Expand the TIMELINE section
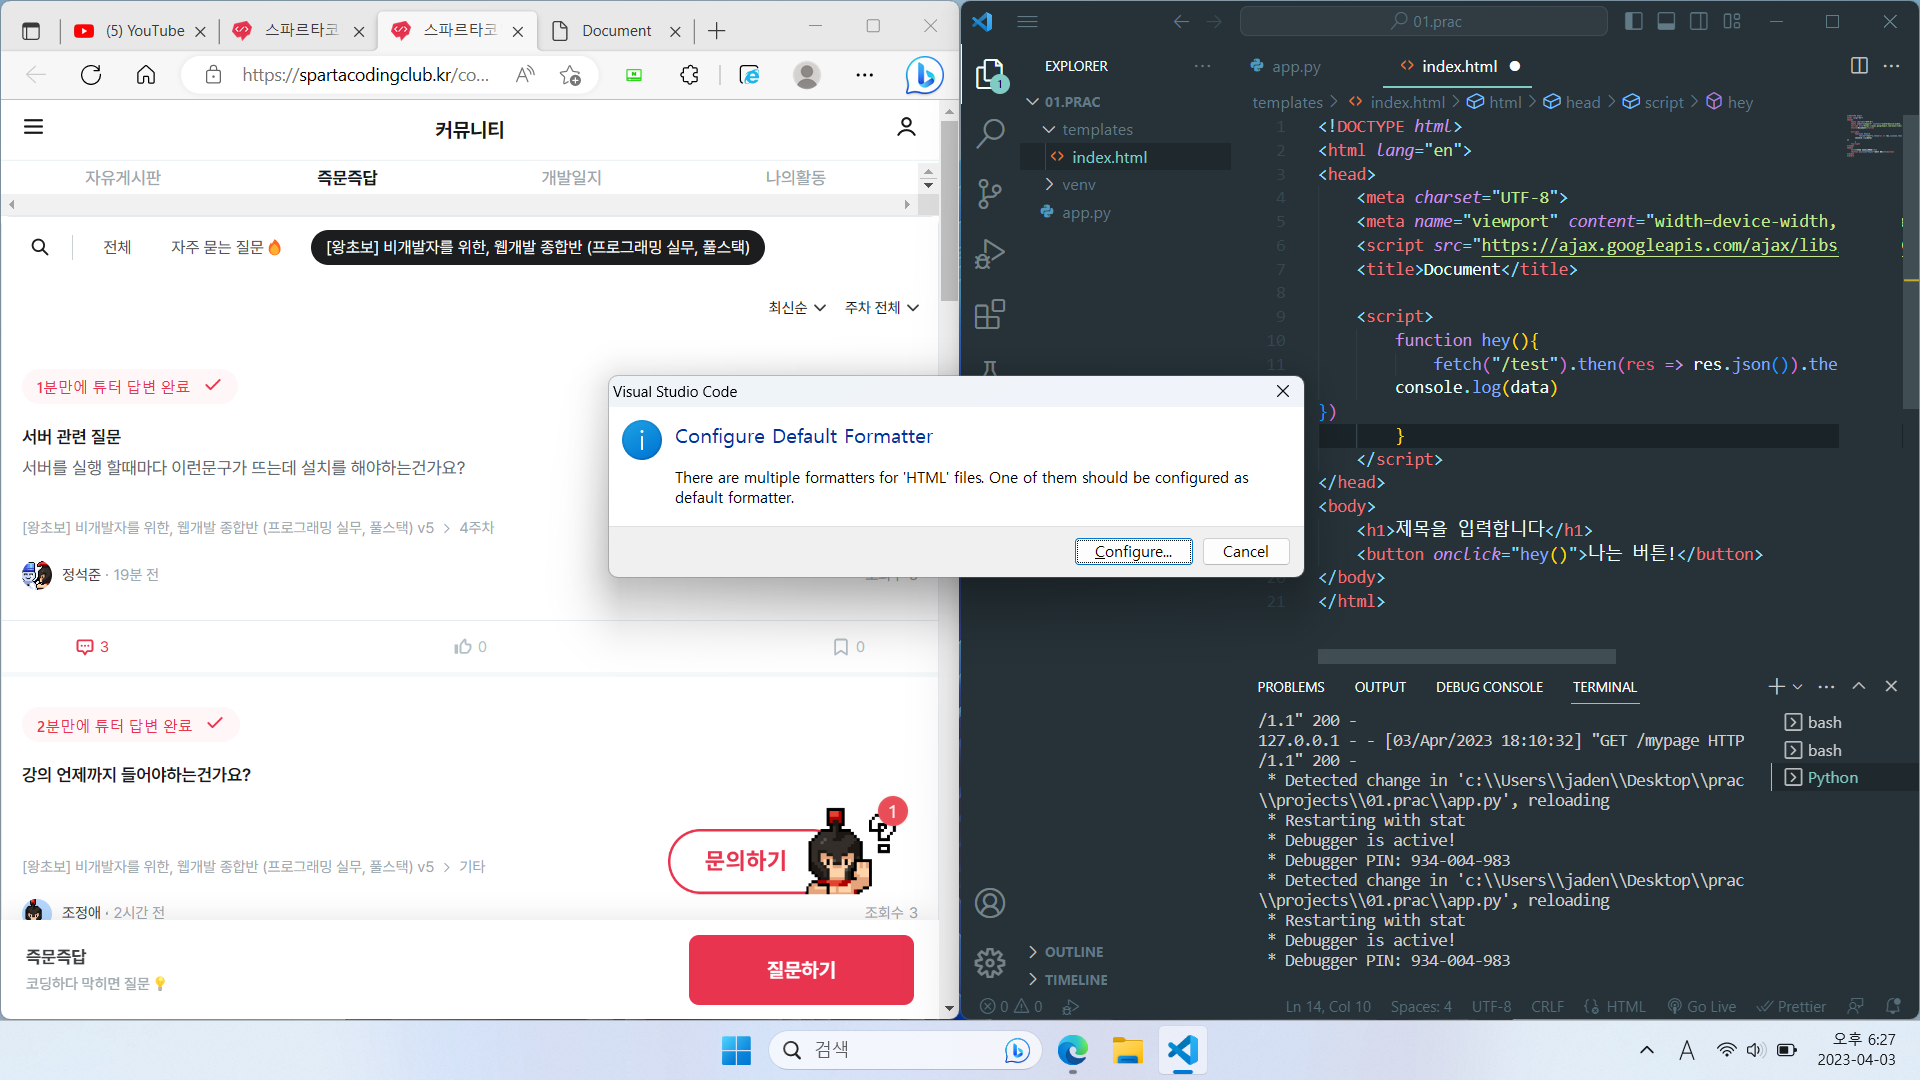This screenshot has width=1920, height=1080. (1033, 980)
